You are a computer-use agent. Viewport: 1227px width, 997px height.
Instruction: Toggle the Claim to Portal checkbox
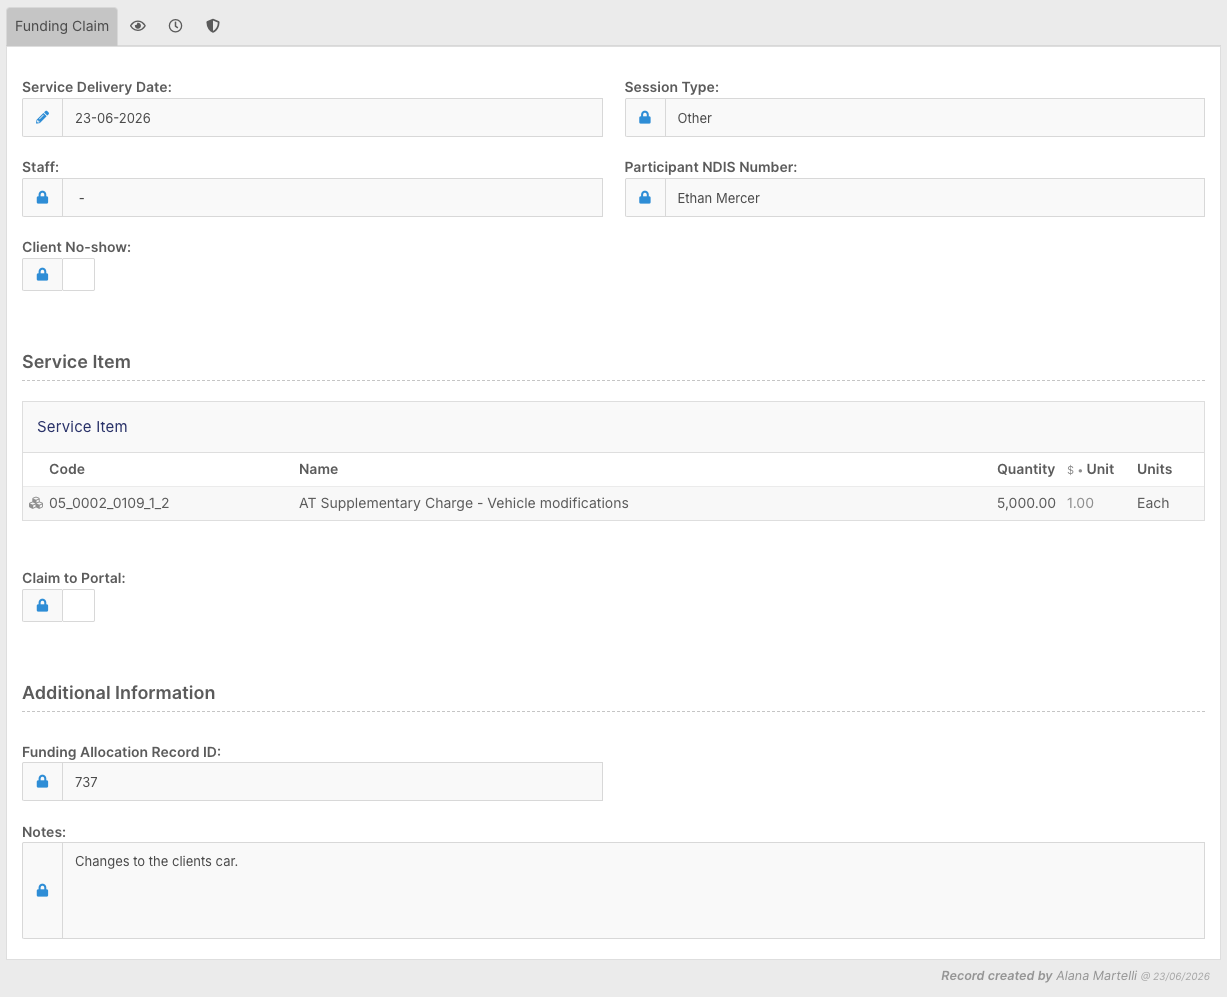point(78,605)
